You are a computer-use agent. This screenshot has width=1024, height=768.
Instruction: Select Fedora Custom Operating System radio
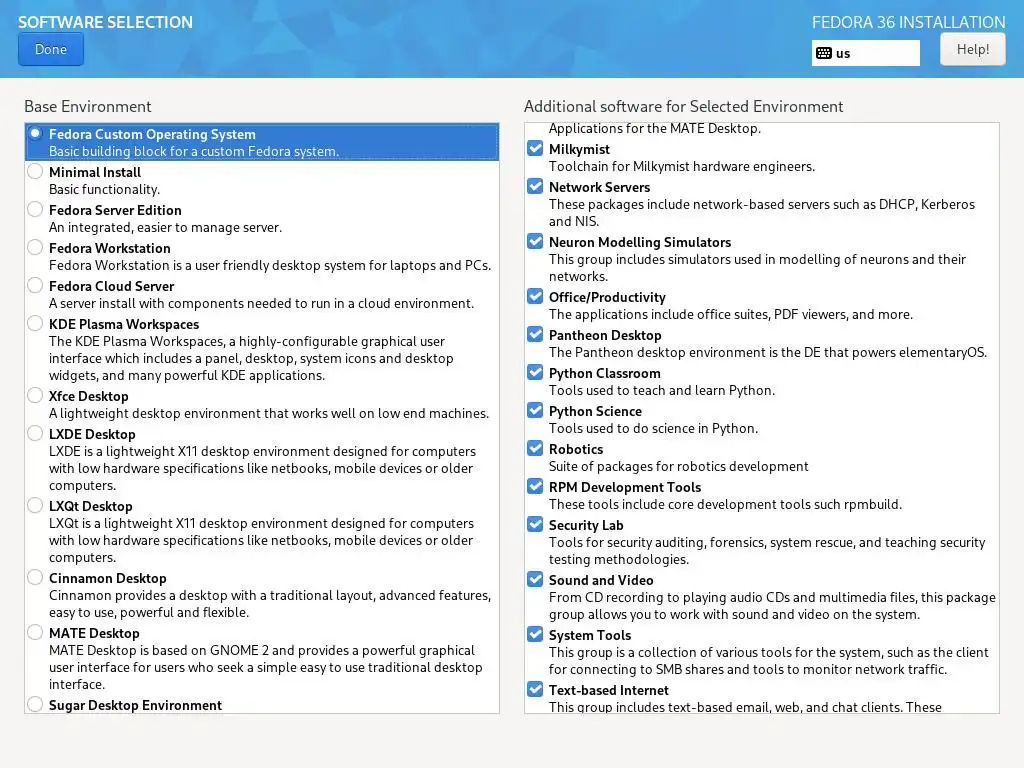pyautogui.click(x=35, y=133)
